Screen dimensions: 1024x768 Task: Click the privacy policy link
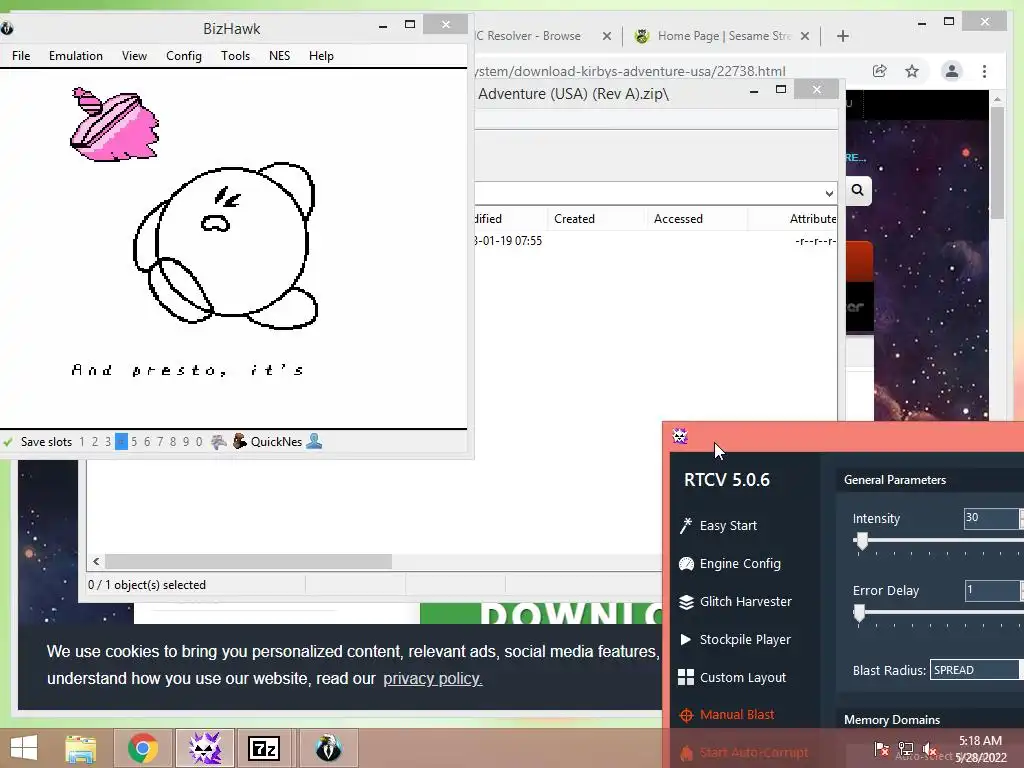point(432,679)
